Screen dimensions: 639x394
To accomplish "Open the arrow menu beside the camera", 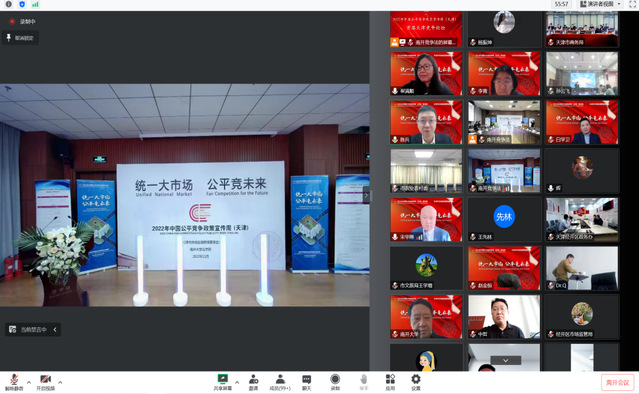I will 60,382.
